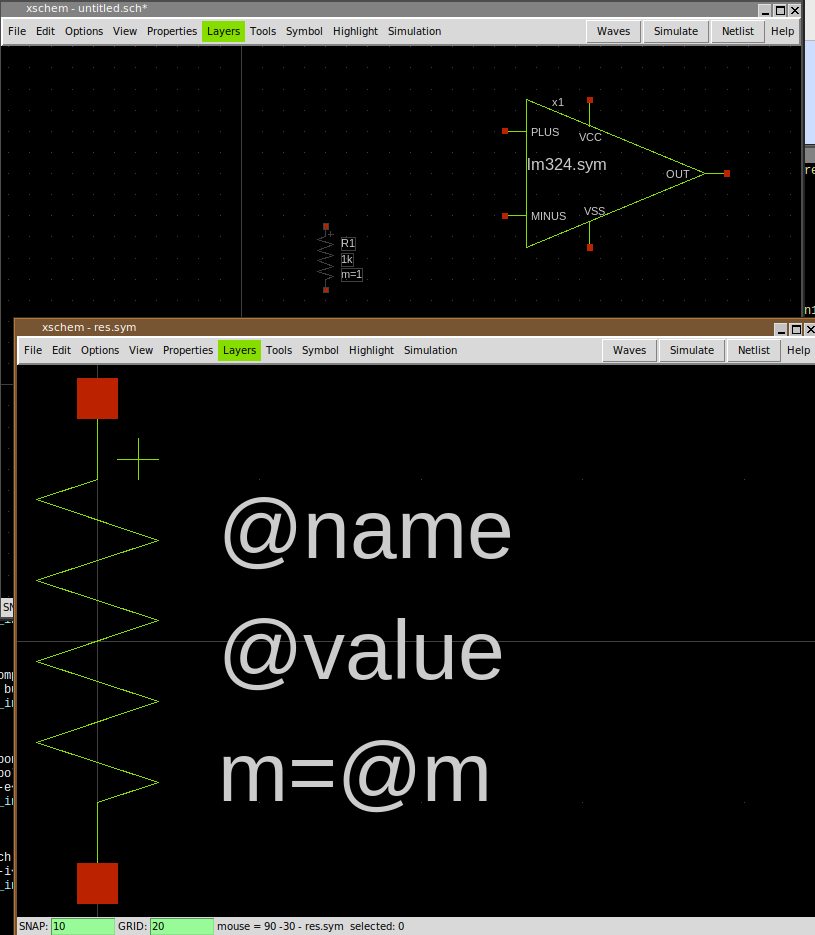Open the Symbol menu in top window
The height and width of the screenshot is (935, 815).
[304, 31]
